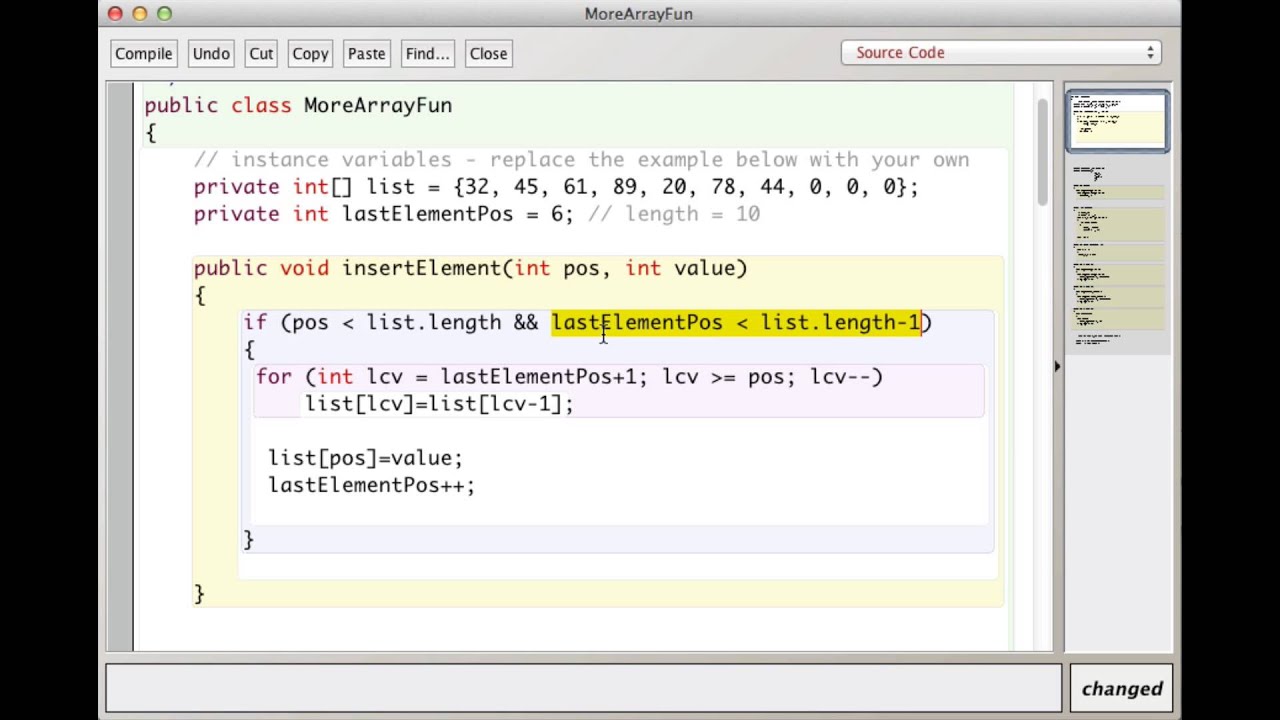
Task: Click the bottom message status area
Action: pyautogui.click(x=584, y=688)
